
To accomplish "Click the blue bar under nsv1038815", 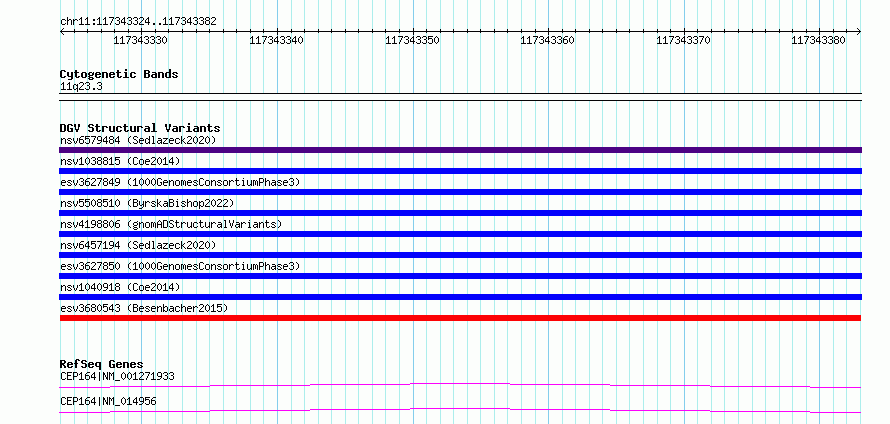I will (x=460, y=171).
